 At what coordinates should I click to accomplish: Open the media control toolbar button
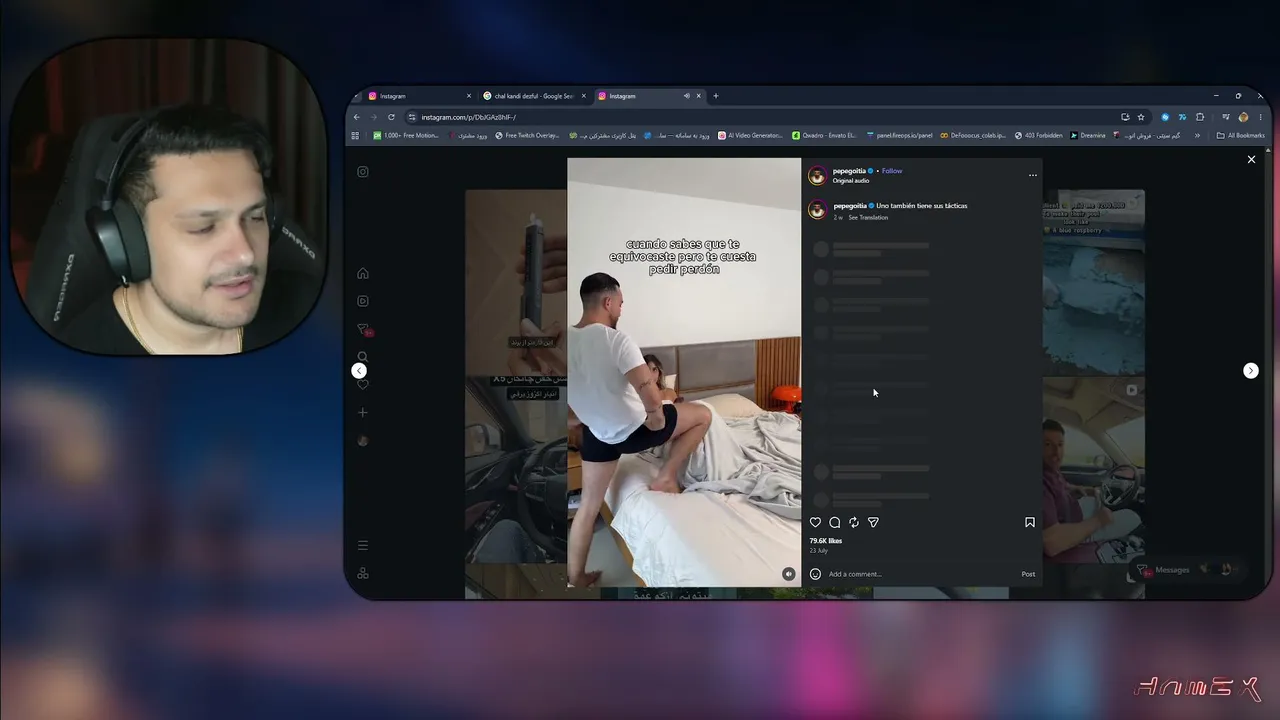[1226, 117]
